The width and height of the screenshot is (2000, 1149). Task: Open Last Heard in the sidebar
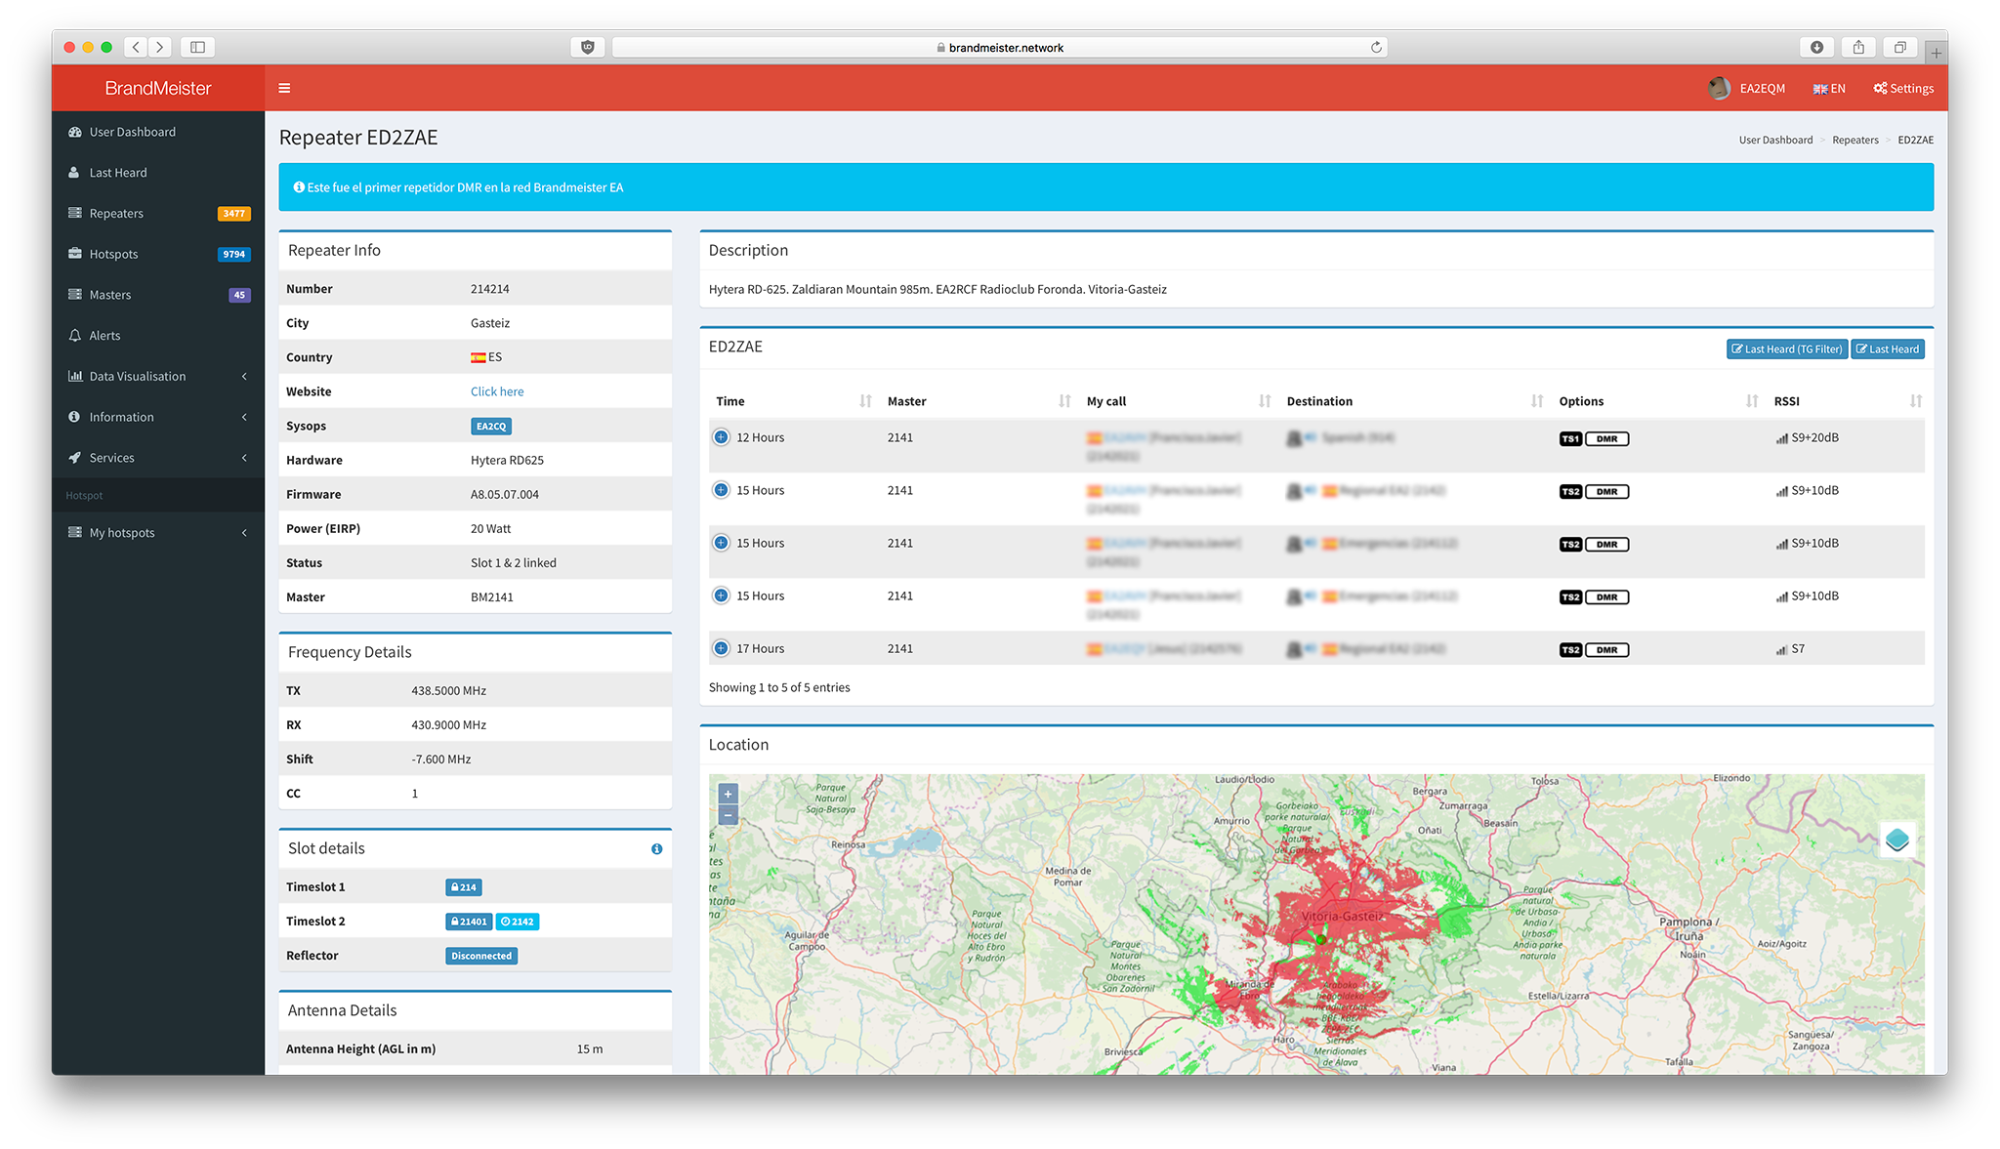pyautogui.click(x=118, y=173)
